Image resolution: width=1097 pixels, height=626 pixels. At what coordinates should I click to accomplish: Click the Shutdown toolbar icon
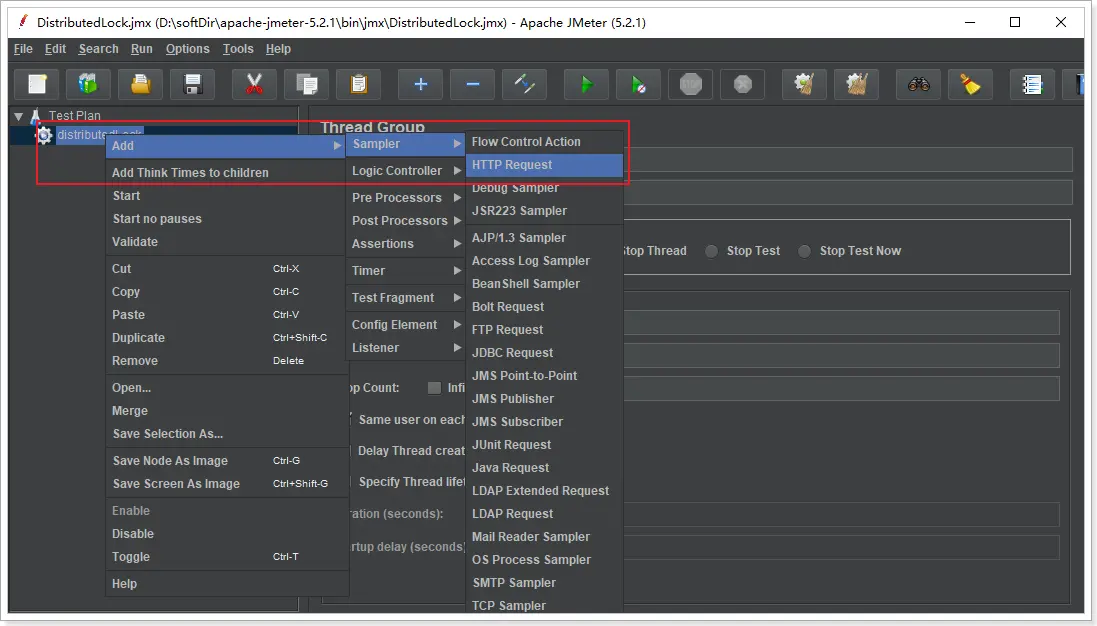(742, 85)
